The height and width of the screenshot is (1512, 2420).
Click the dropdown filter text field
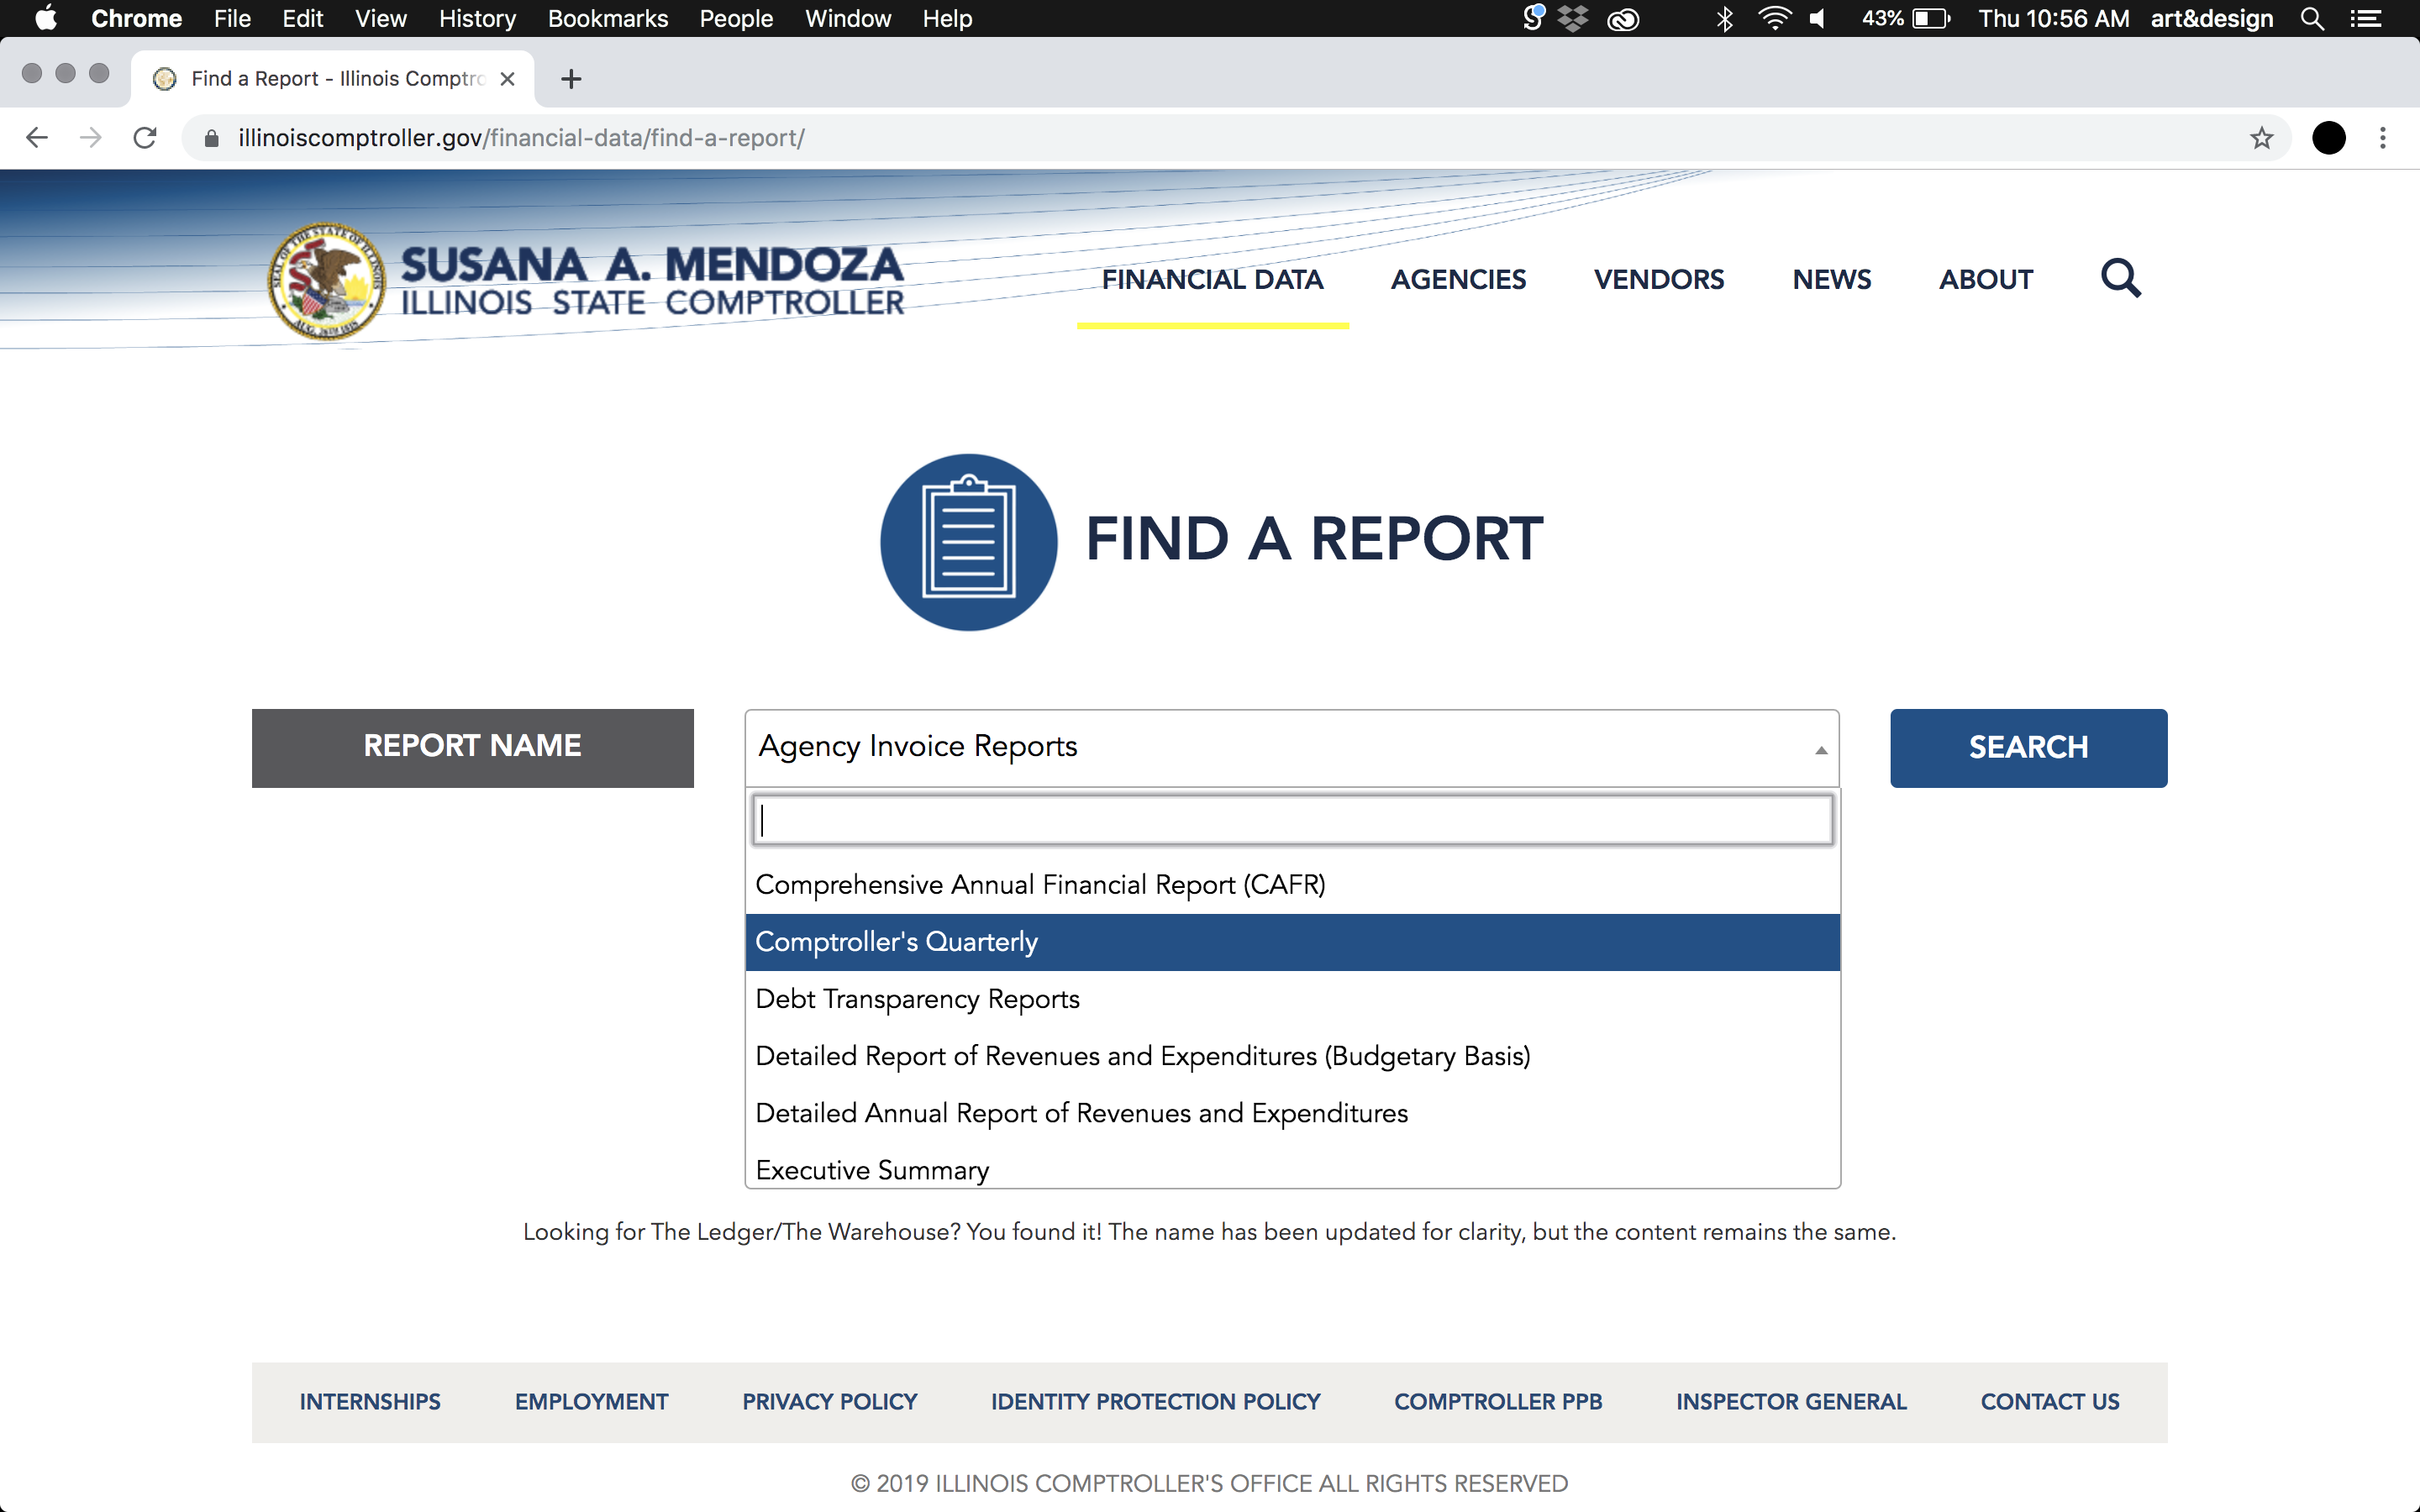point(1292,820)
